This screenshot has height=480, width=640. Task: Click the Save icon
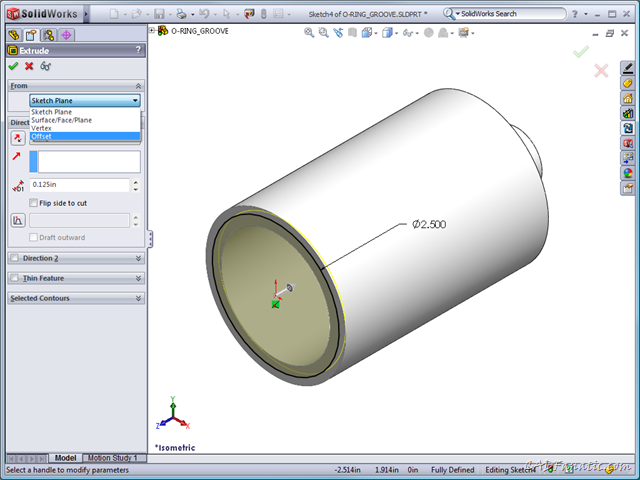pyautogui.click(x=159, y=14)
